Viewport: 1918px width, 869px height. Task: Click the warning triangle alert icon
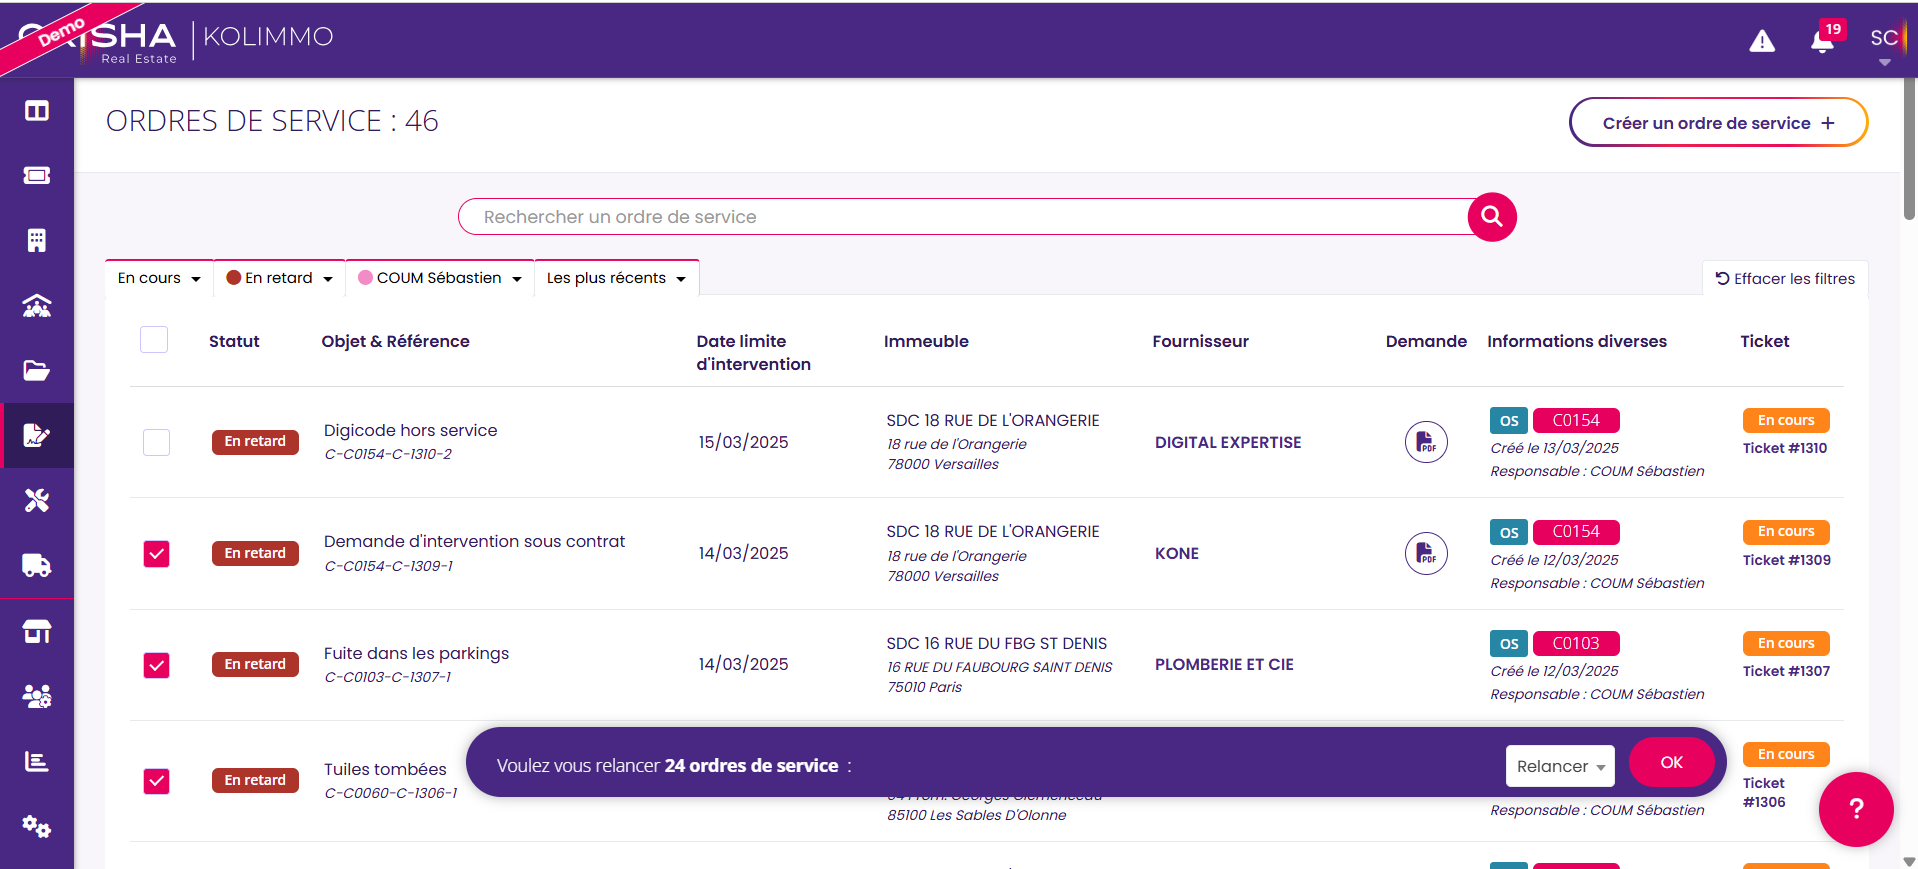tap(1762, 41)
